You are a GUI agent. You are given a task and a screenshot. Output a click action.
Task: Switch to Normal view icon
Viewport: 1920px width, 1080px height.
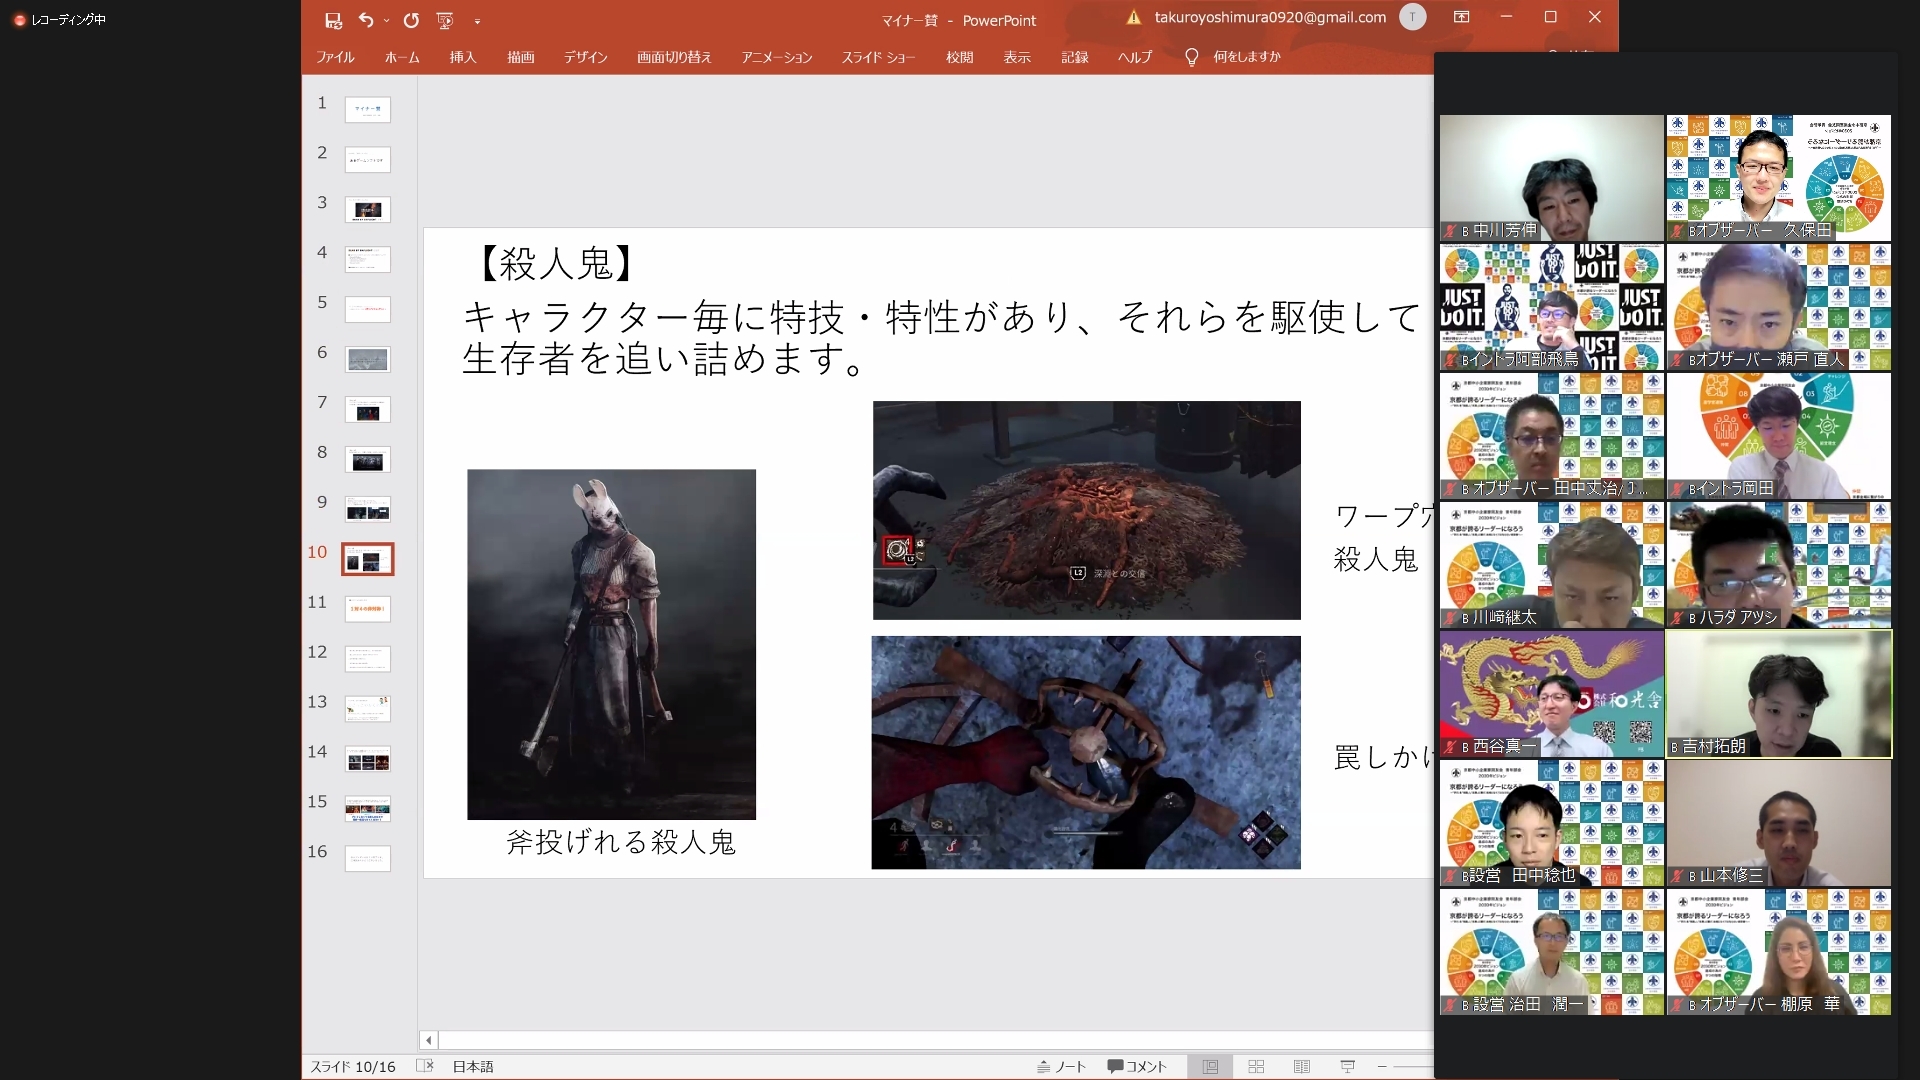click(x=1210, y=1067)
